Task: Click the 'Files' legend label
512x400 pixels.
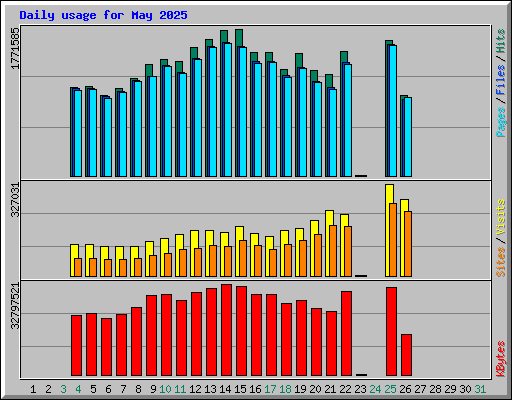Action: coord(501,79)
